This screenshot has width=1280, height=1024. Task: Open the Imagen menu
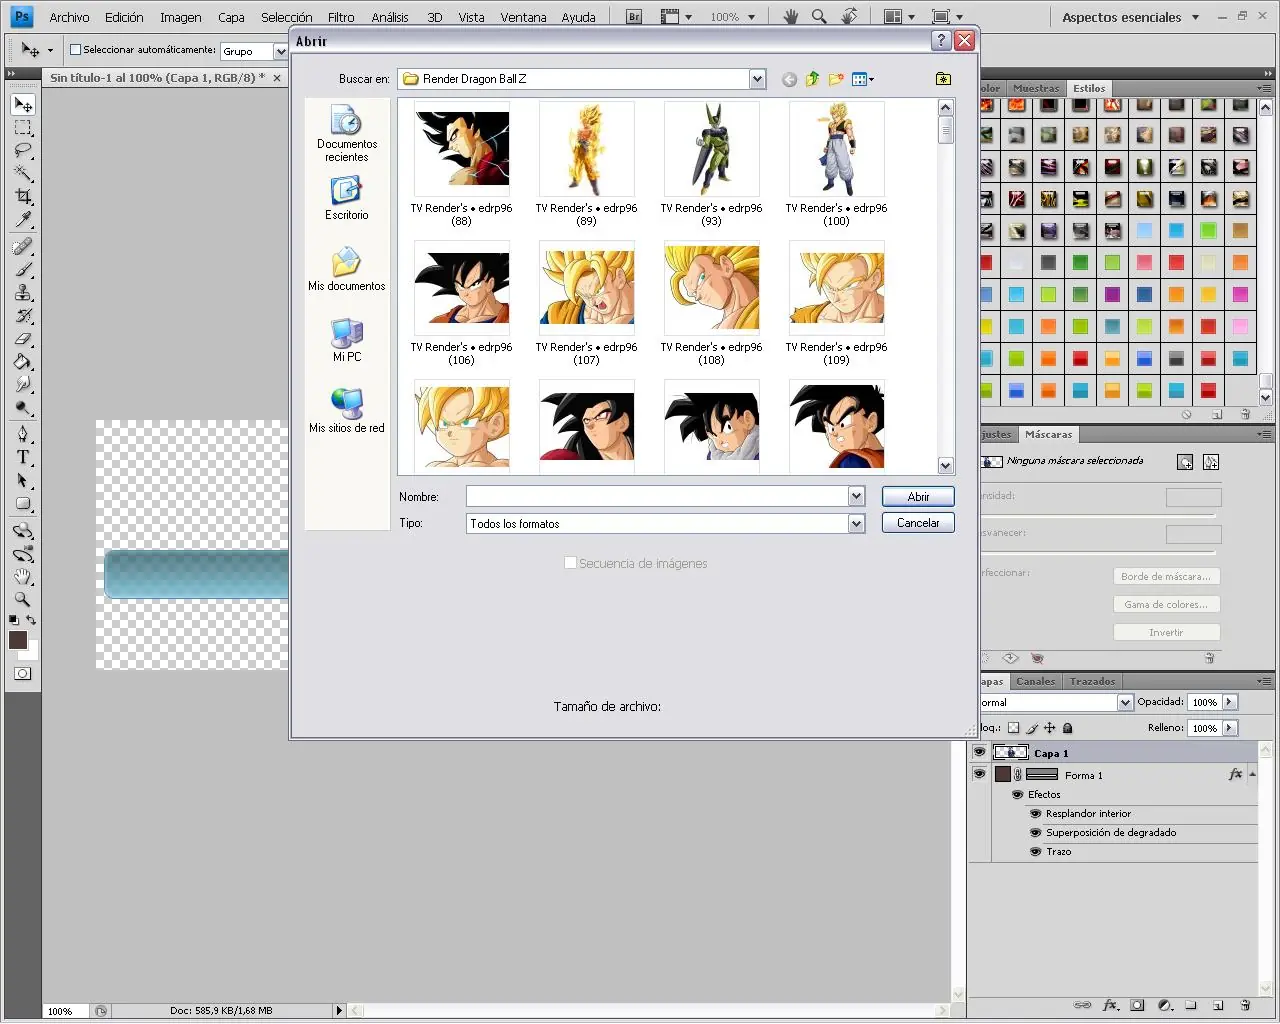point(181,17)
